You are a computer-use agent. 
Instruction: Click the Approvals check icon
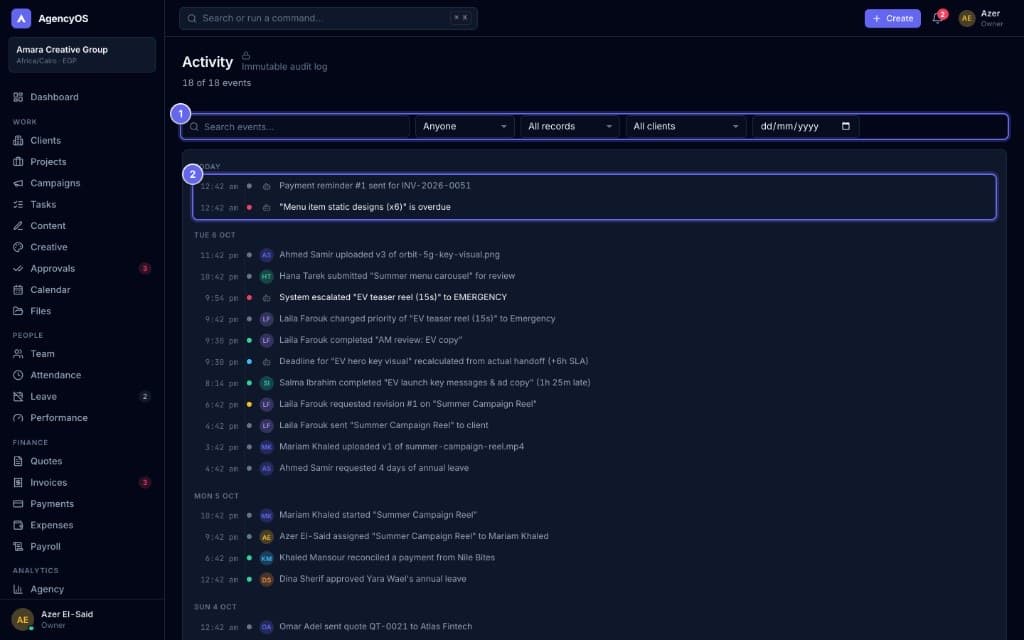pyautogui.click(x=18, y=268)
